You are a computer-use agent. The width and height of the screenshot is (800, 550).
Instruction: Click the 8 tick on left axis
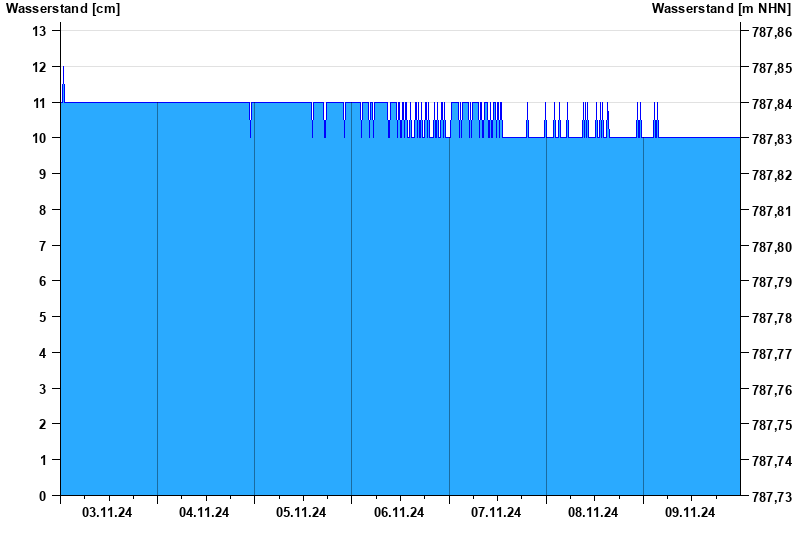43,210
